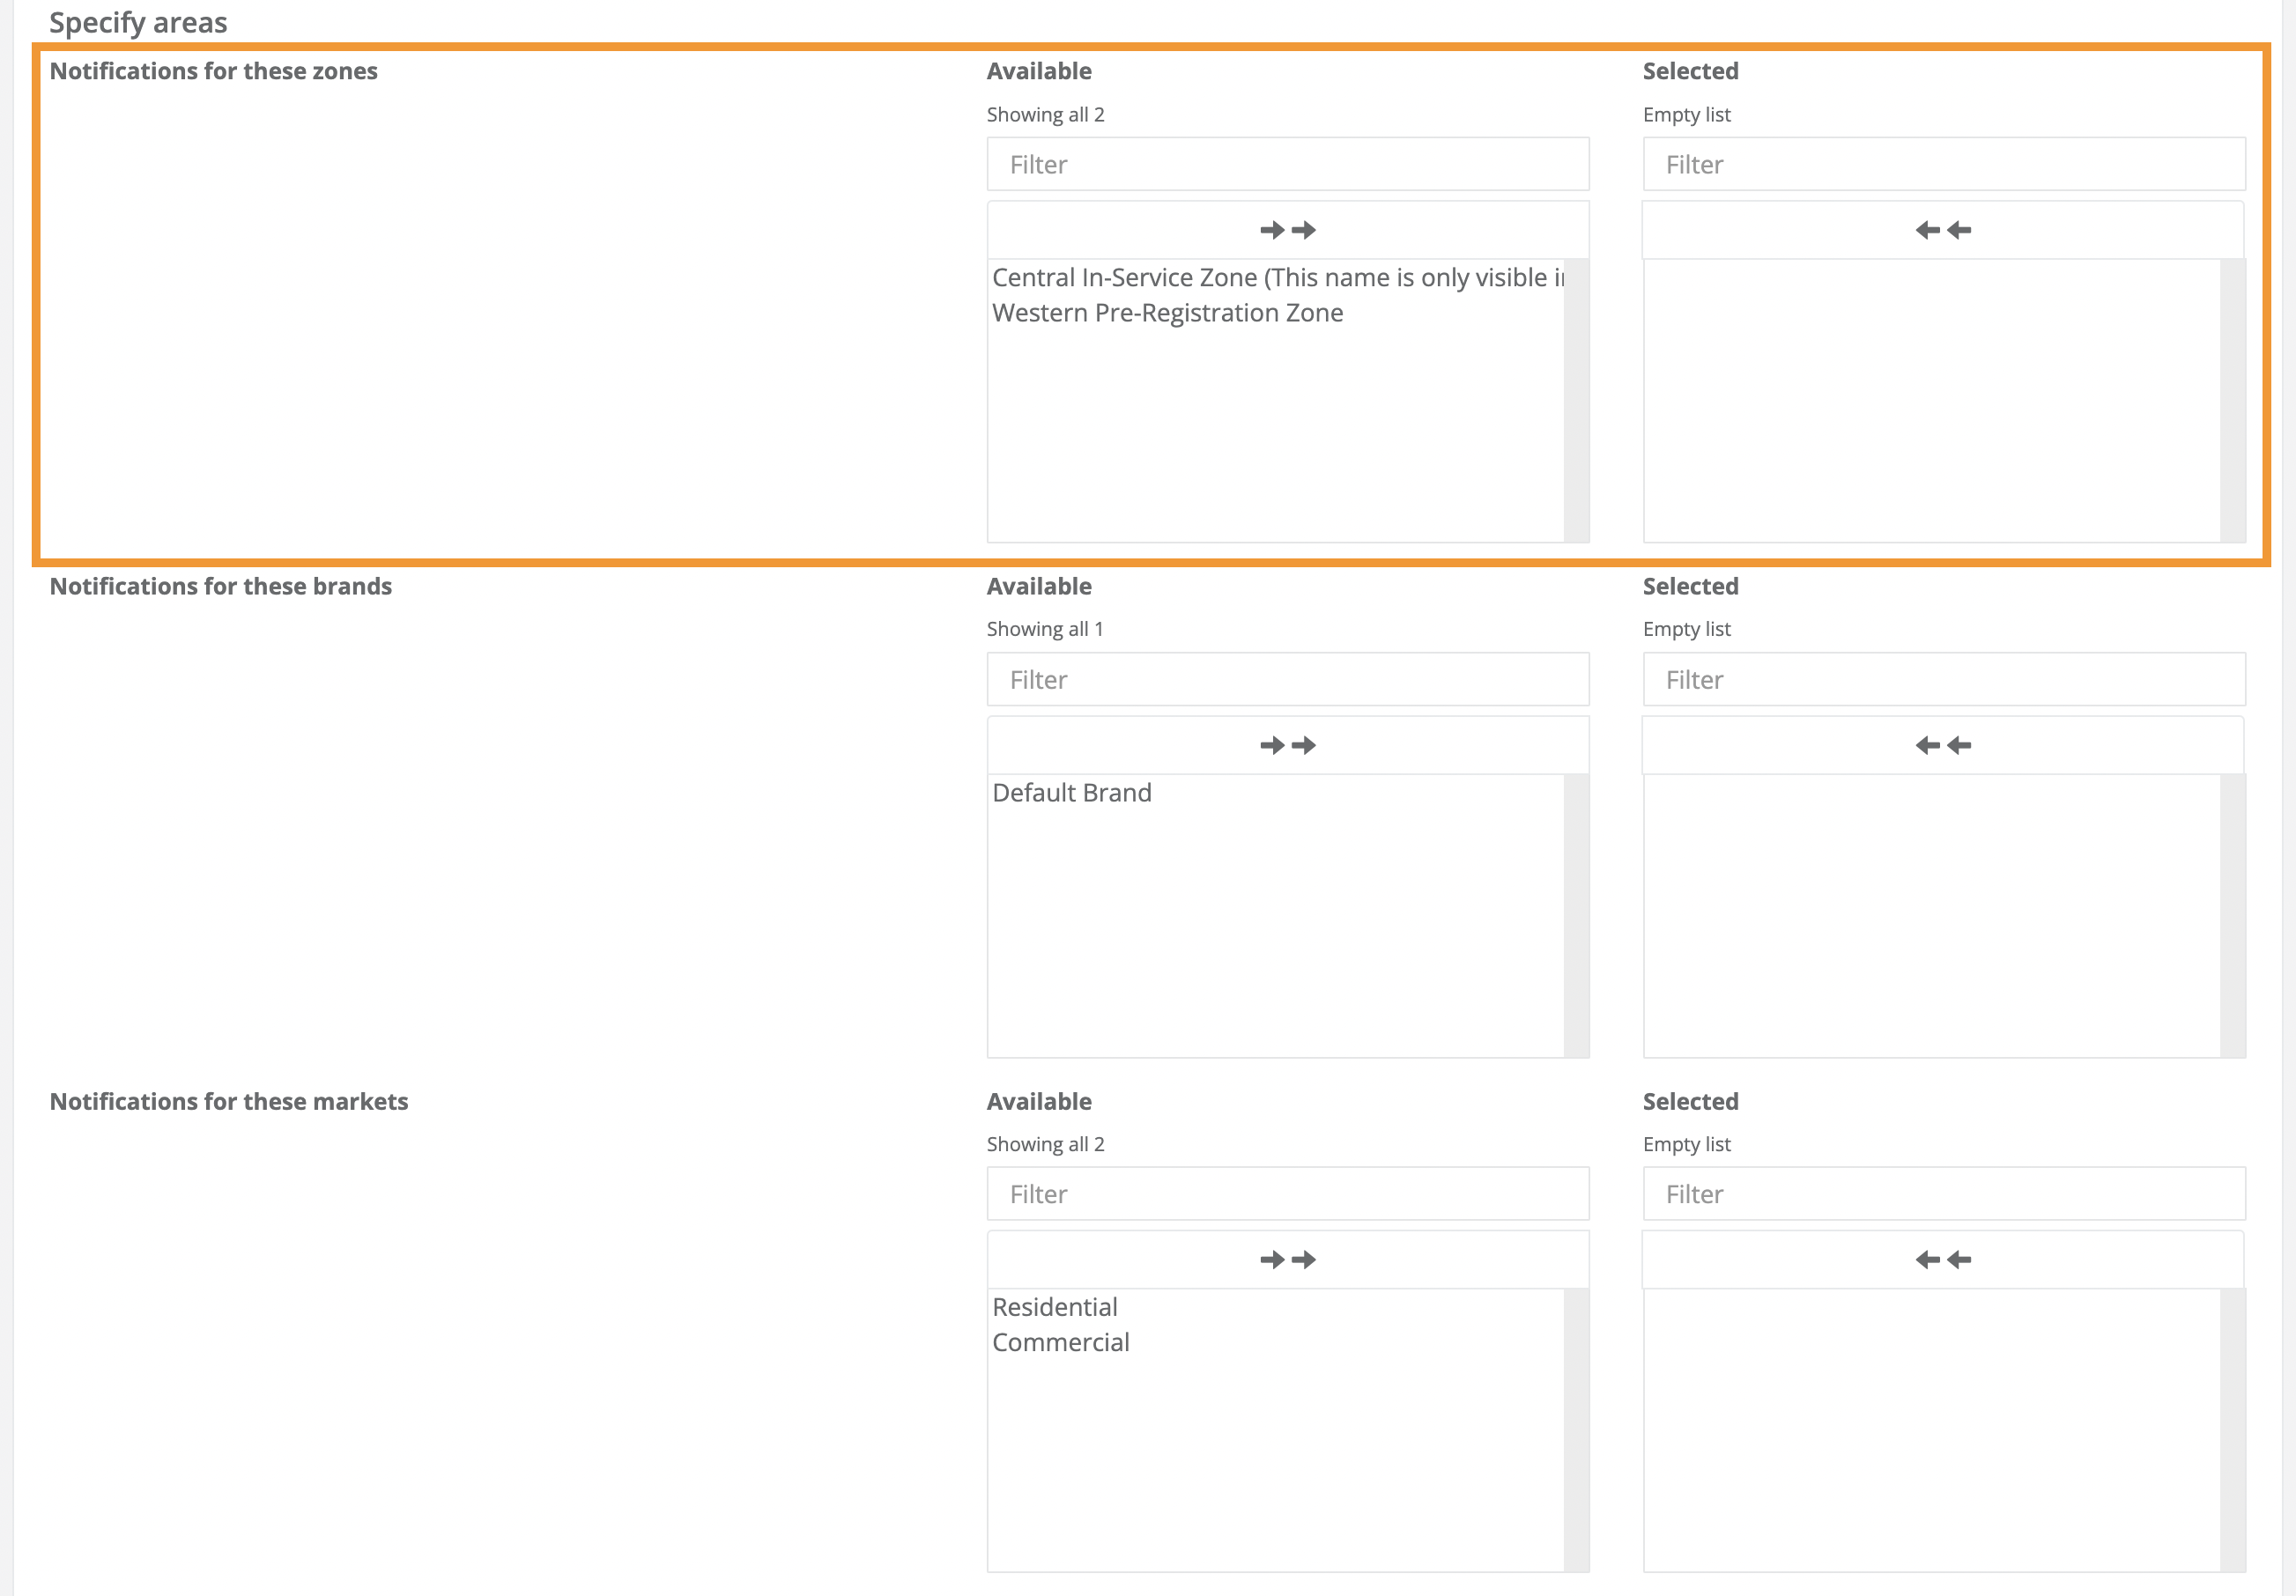Click remove-all arrows for selected brands
The height and width of the screenshot is (1596, 2296).
coord(1942,745)
